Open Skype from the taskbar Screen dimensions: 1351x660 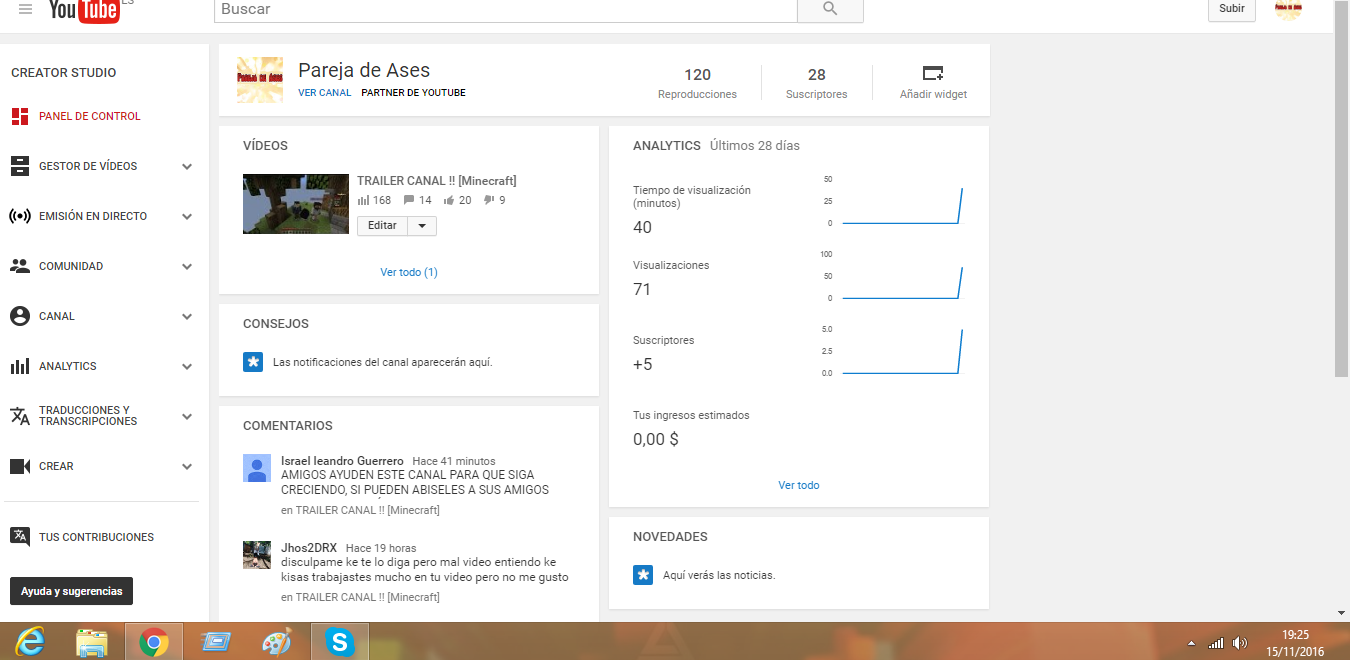pyautogui.click(x=340, y=642)
